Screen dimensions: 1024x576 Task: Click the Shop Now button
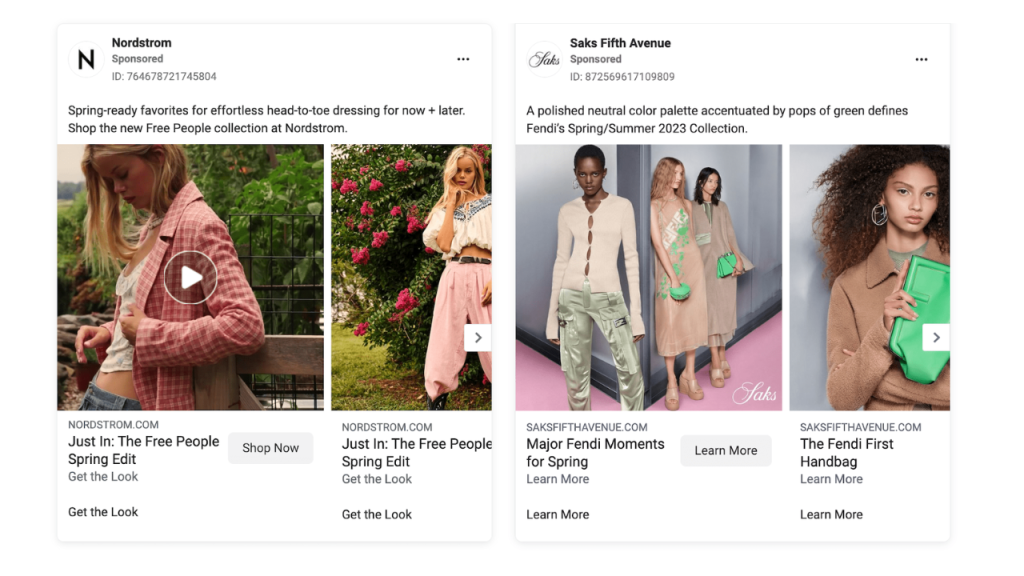270,448
